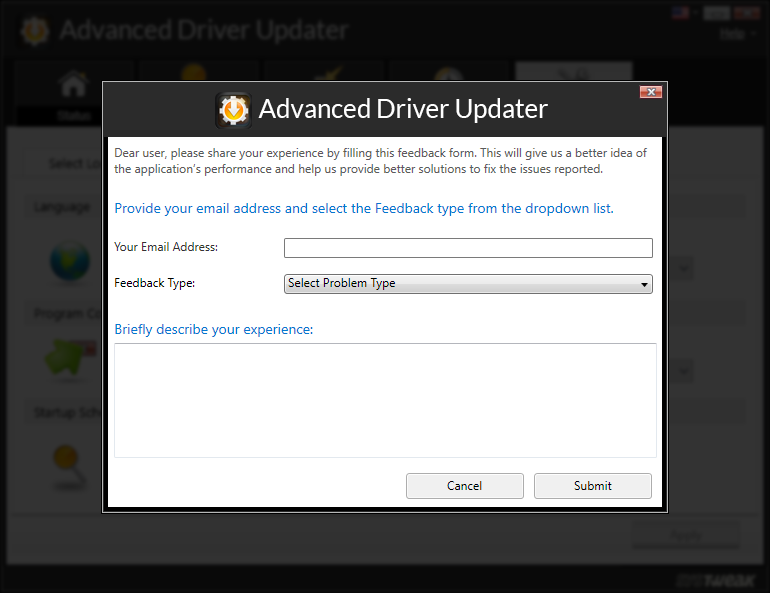Cancel the feedback dialog
This screenshot has height=593, width=770.
coord(465,486)
